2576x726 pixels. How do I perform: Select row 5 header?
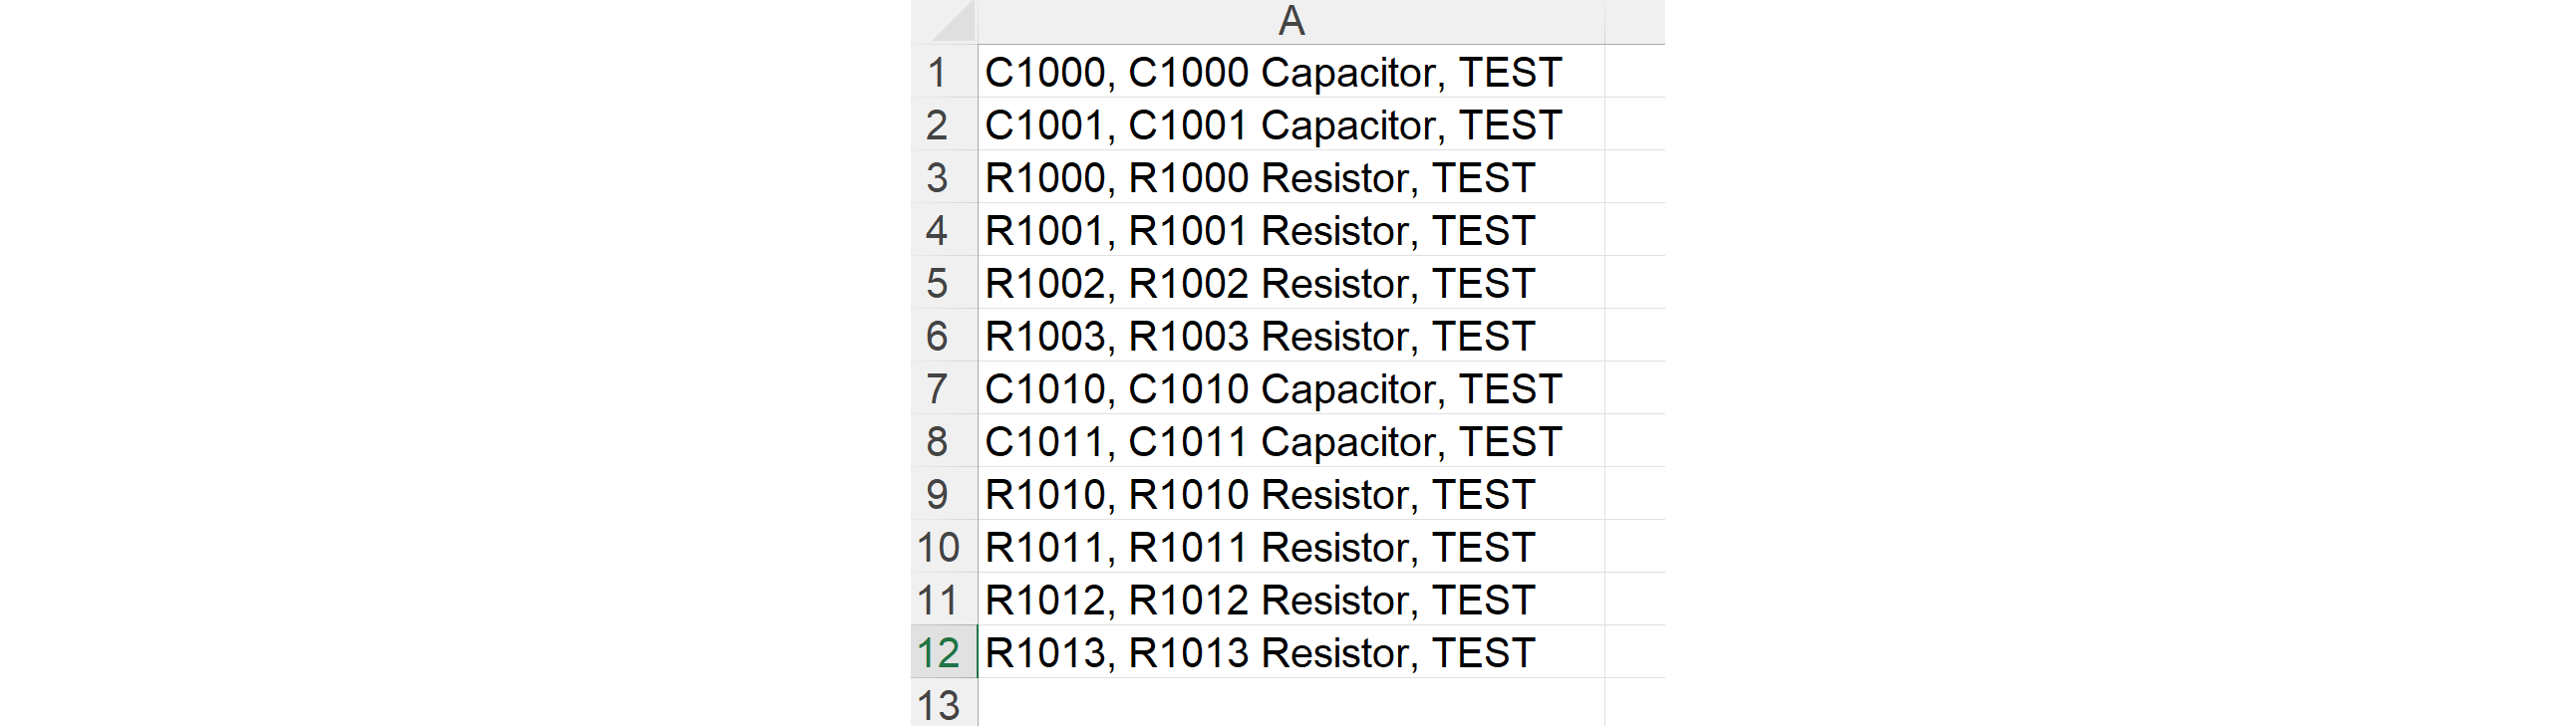coord(938,283)
